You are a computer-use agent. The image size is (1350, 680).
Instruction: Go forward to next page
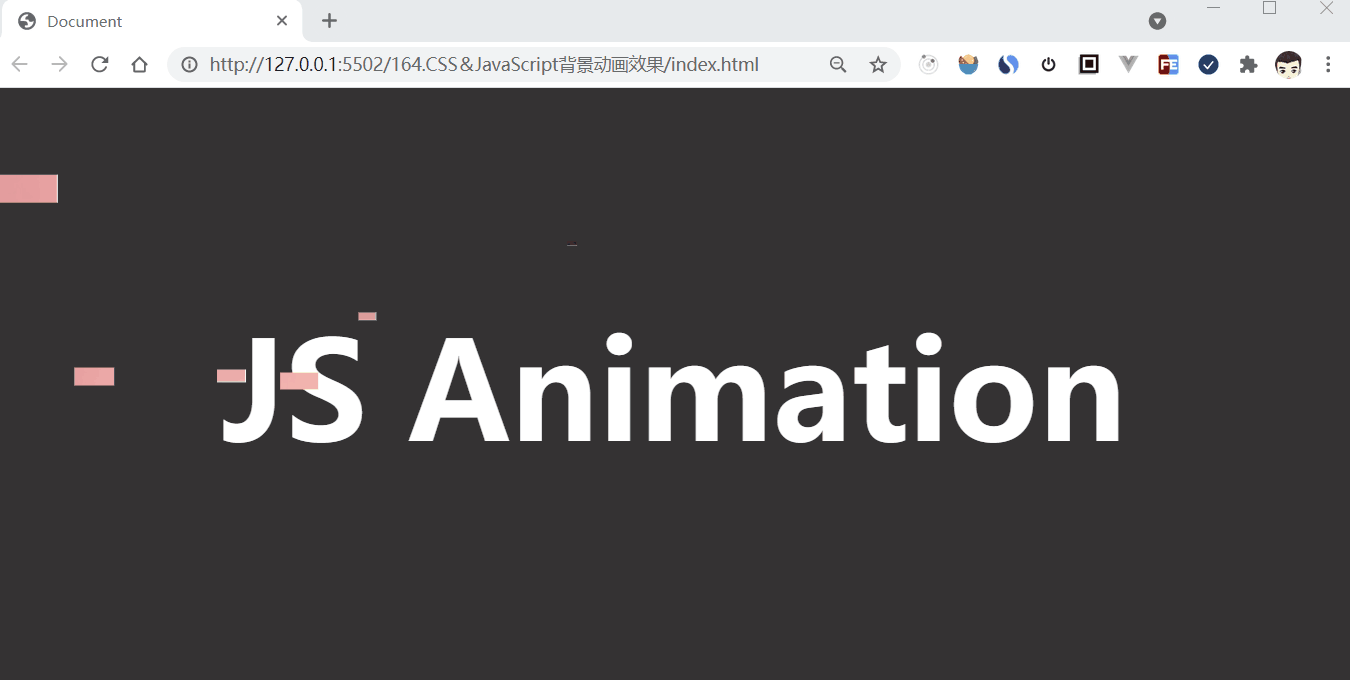[60, 65]
